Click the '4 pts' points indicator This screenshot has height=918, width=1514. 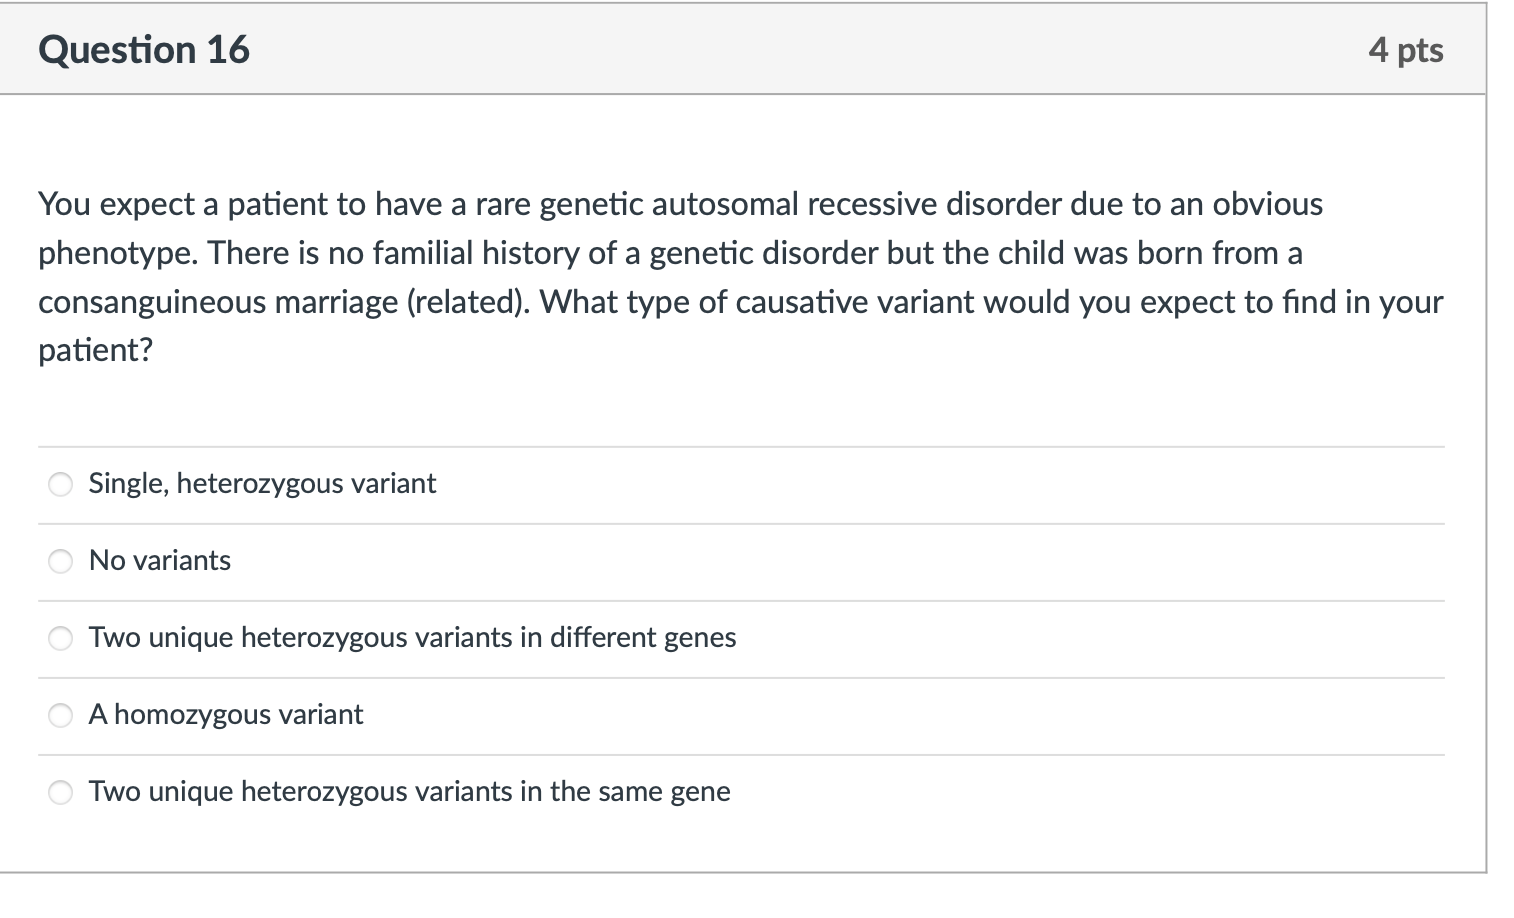1405,50
